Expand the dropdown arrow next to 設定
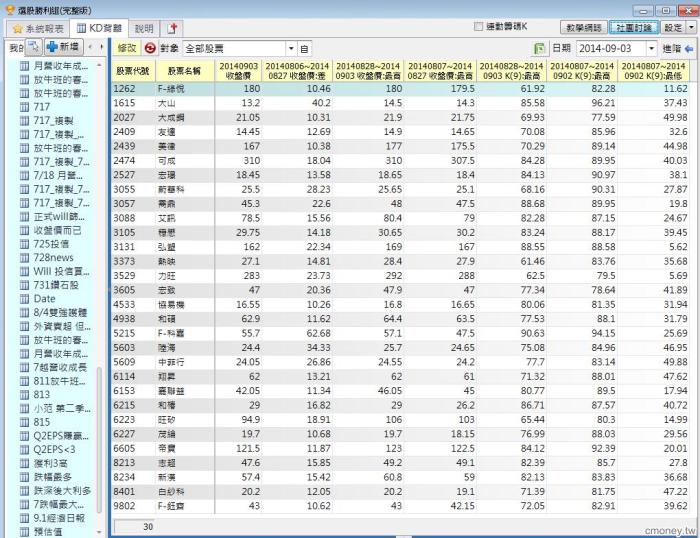The width and height of the screenshot is (700, 538). 692,28
